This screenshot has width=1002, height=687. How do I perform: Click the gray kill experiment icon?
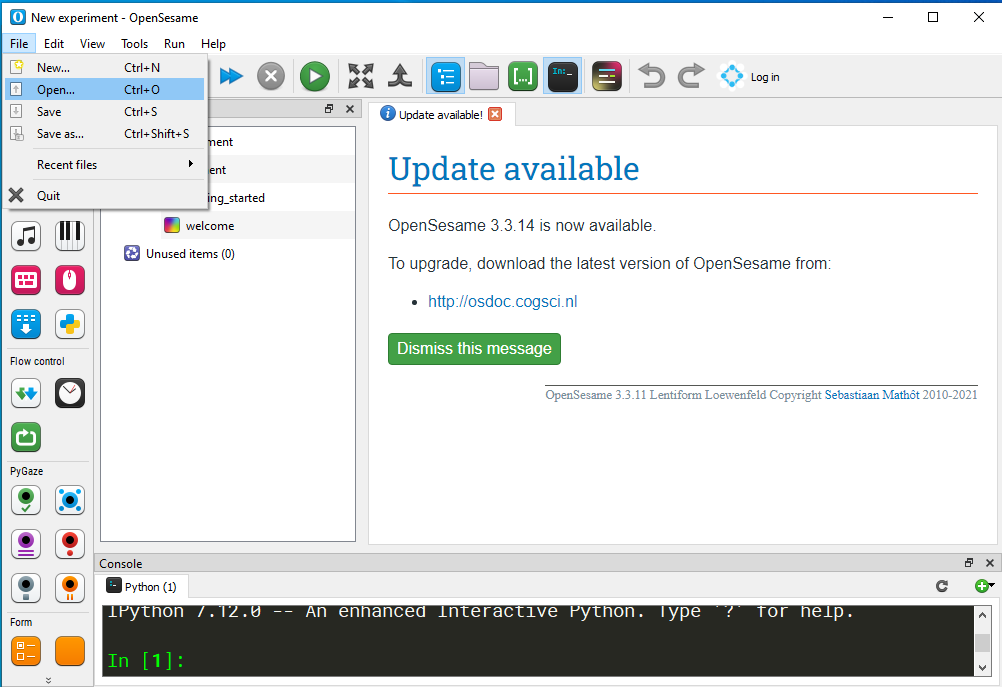[271, 77]
